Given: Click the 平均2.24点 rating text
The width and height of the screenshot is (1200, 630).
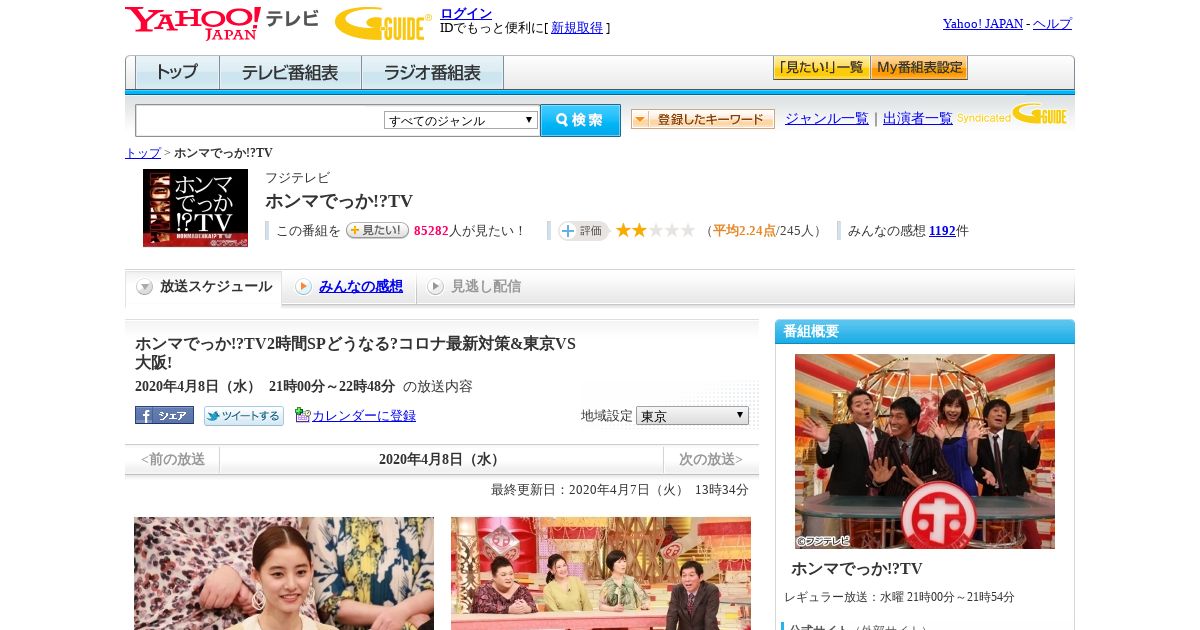Looking at the screenshot, I should click(x=744, y=231).
